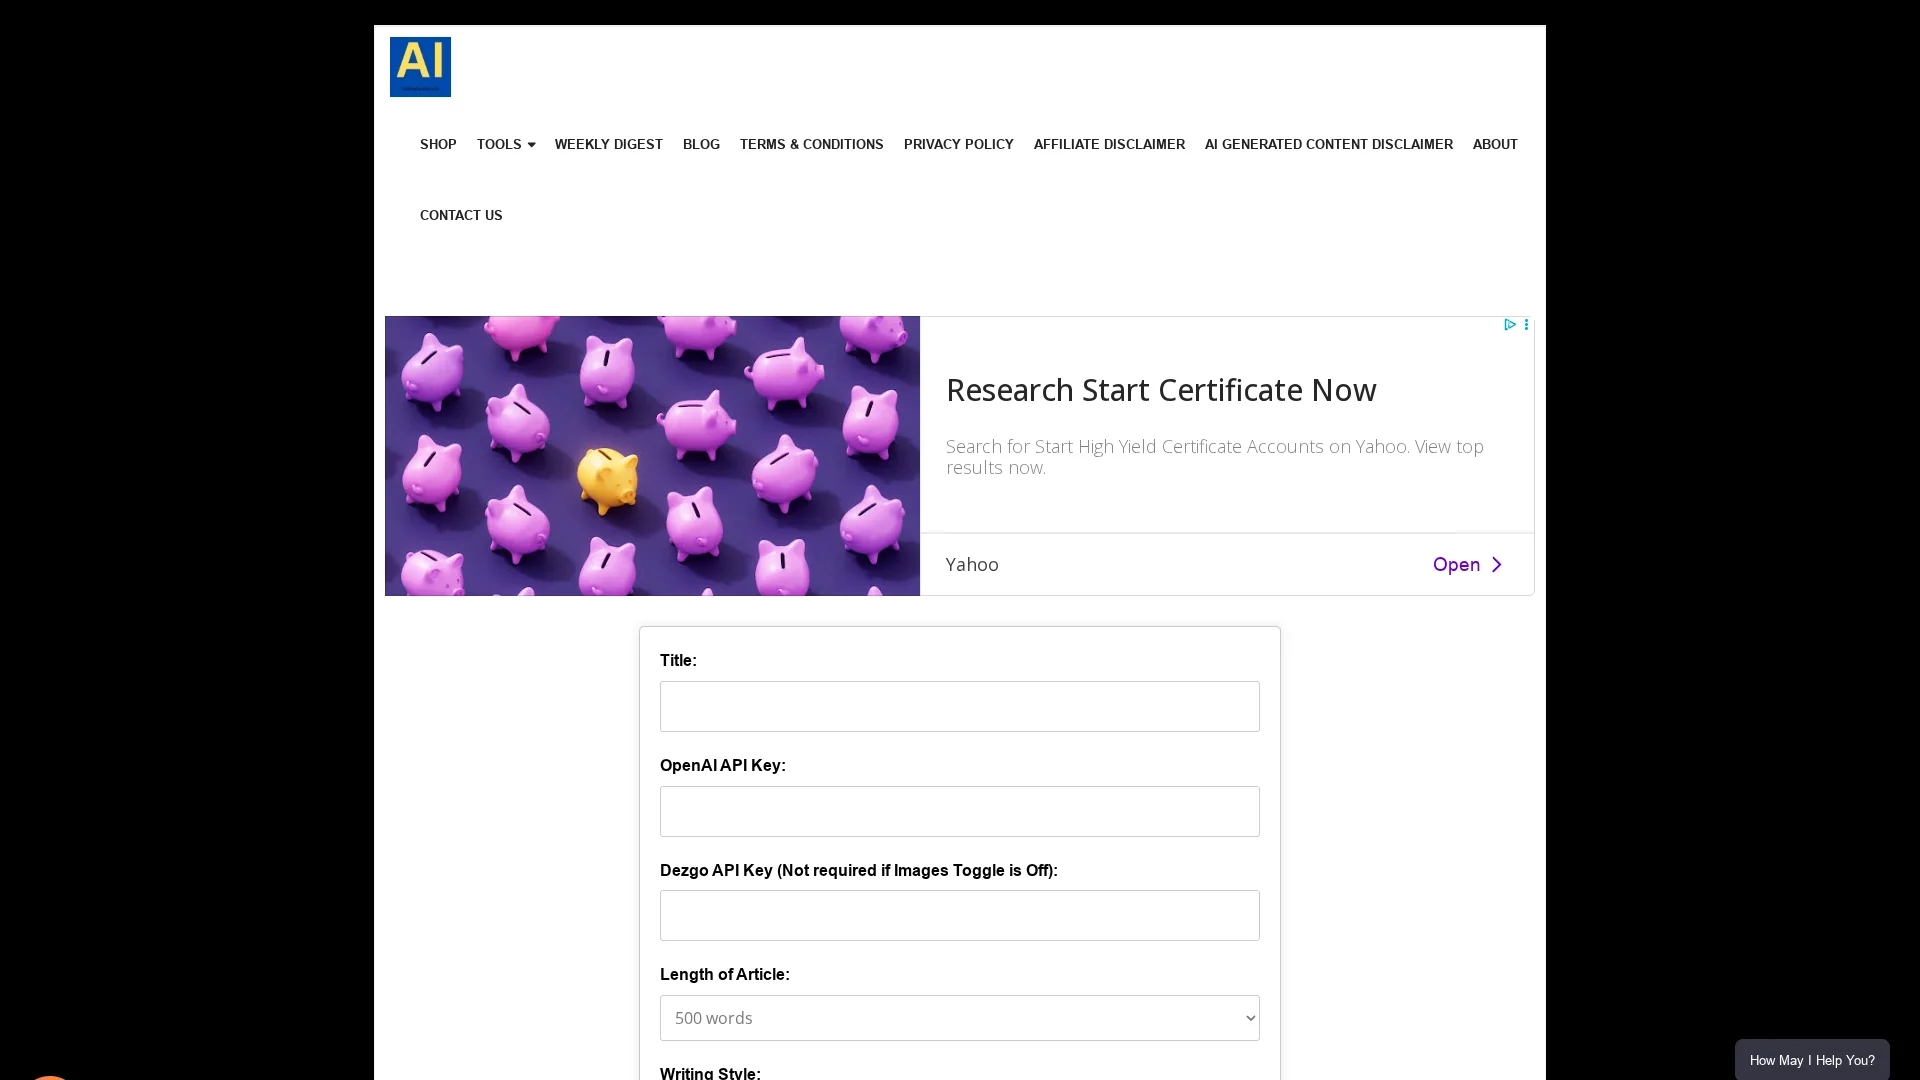Open the How May I Help You chat
This screenshot has width=1920, height=1080.
click(x=1812, y=1060)
